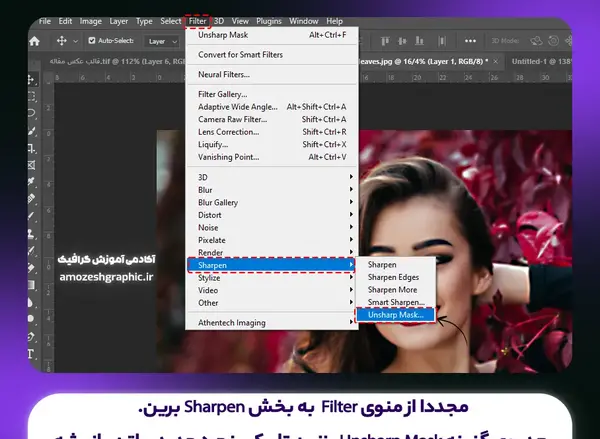Screen dimensions: 600x439
Task: Select the Dodge tool
Action: pos(31,318)
